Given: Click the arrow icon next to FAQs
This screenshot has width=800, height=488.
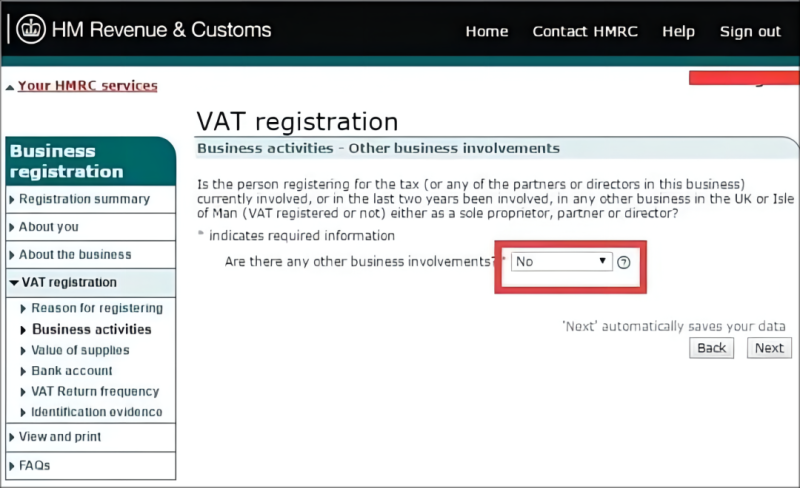Looking at the screenshot, I should click(x=12, y=466).
